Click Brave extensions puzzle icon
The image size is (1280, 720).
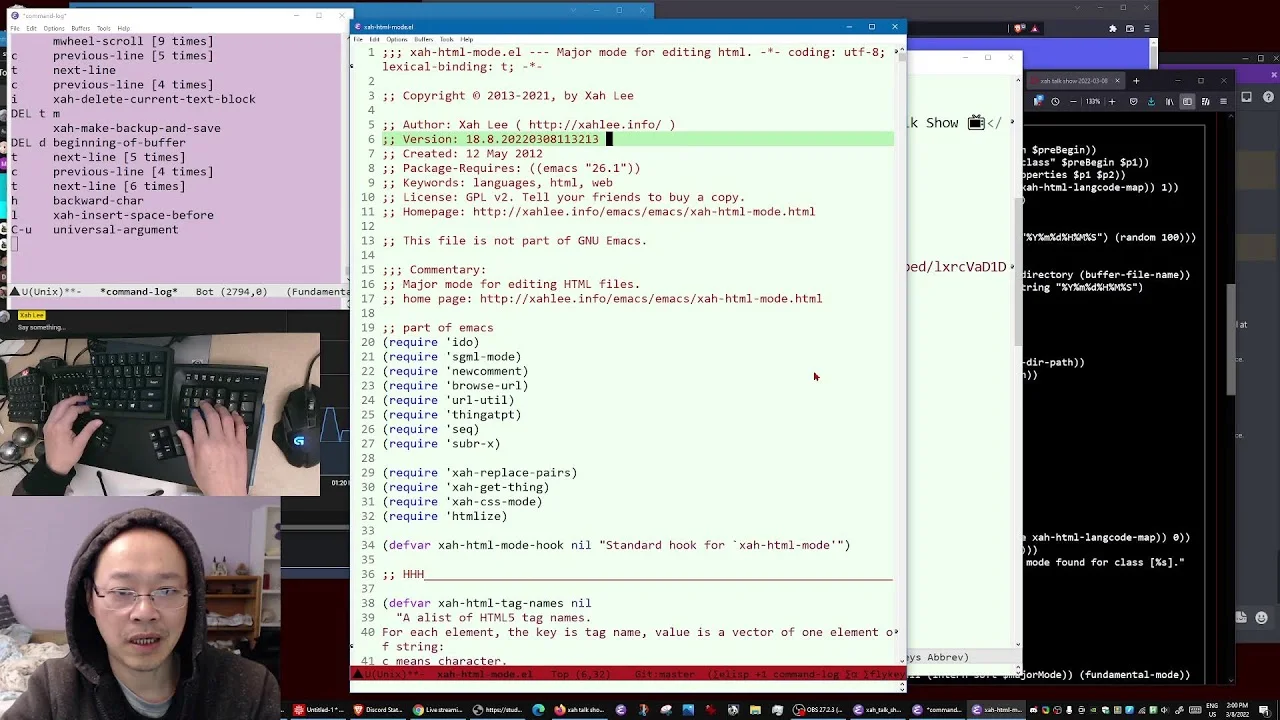click(1112, 29)
